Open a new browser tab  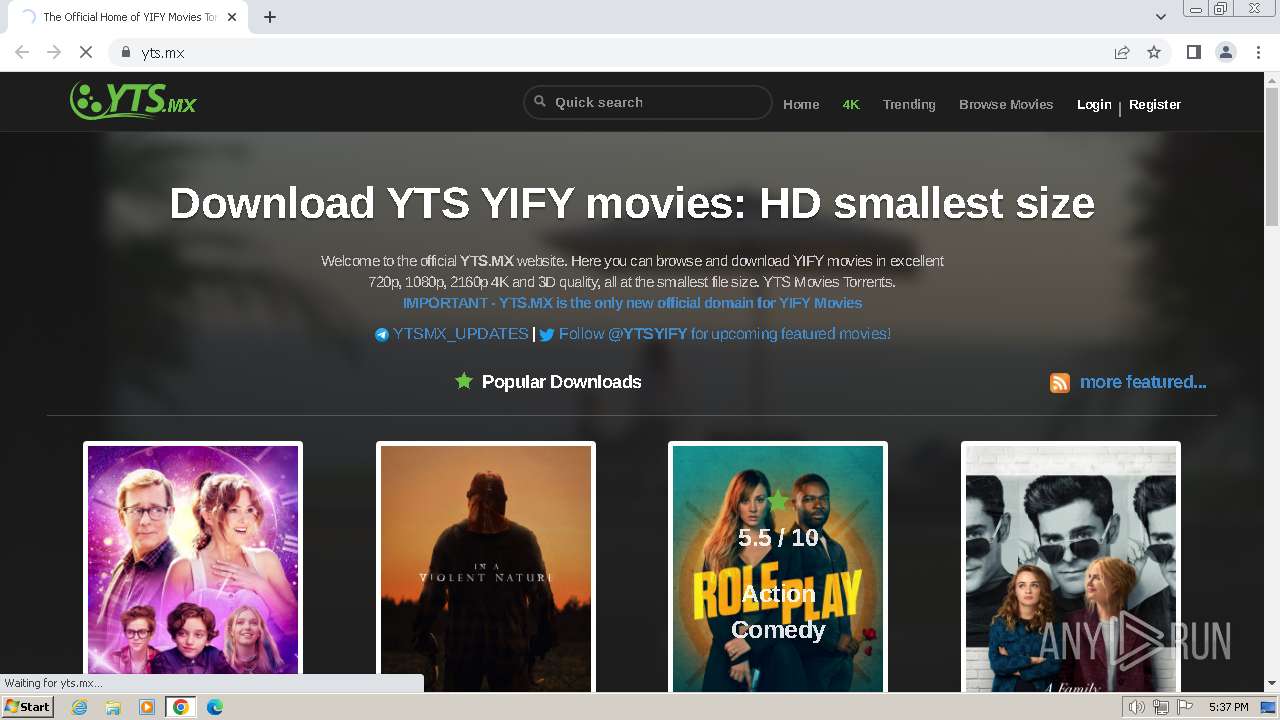point(270,17)
